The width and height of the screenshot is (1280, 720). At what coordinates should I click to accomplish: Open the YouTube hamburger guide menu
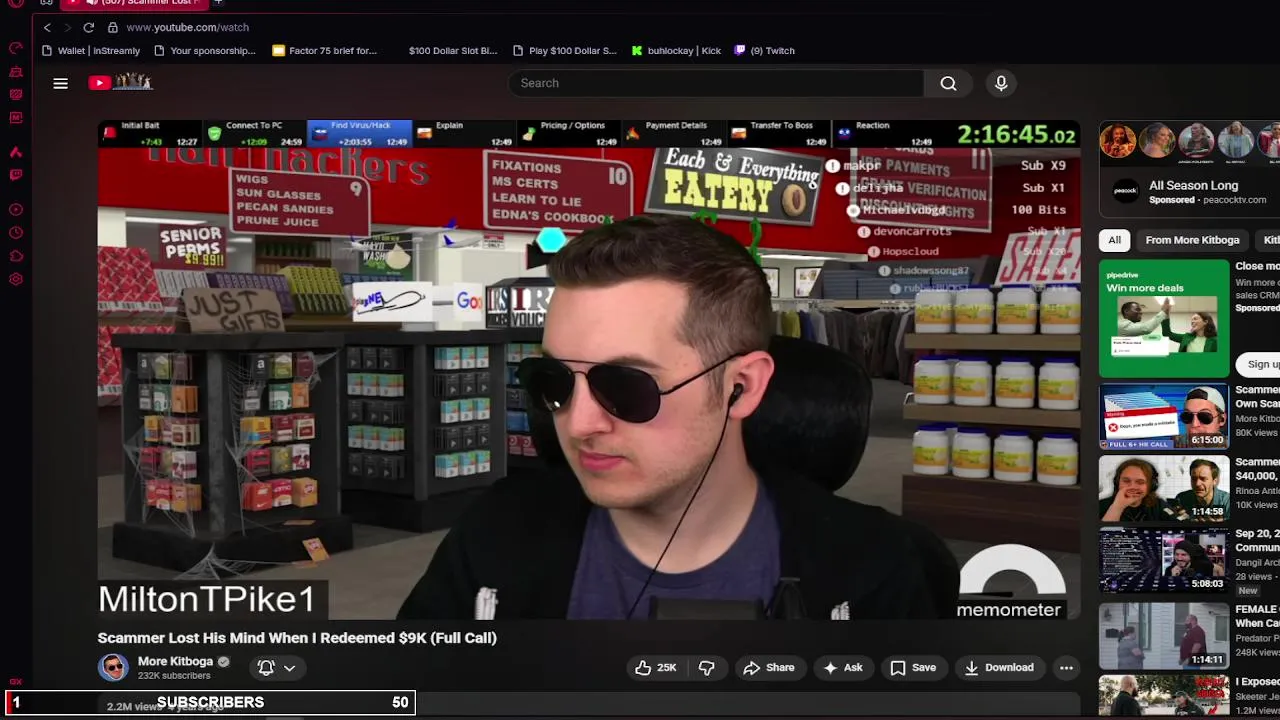(60, 83)
